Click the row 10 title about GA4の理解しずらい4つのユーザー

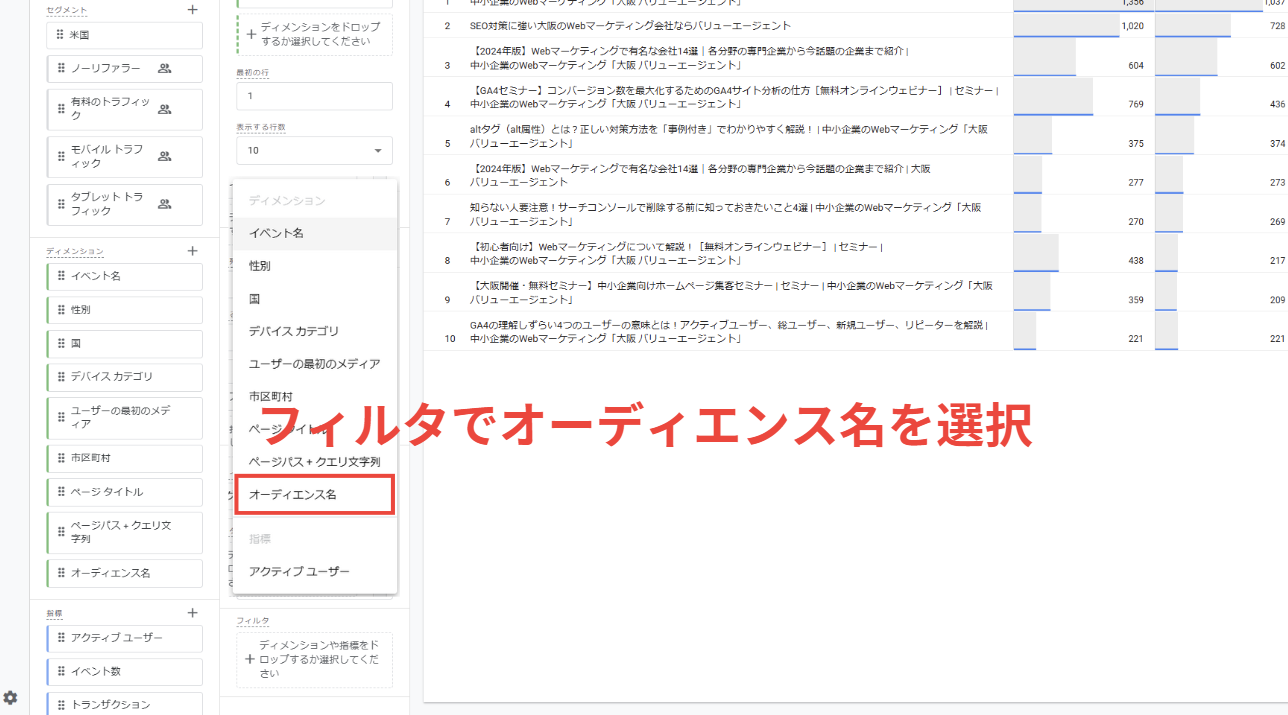click(x=729, y=331)
